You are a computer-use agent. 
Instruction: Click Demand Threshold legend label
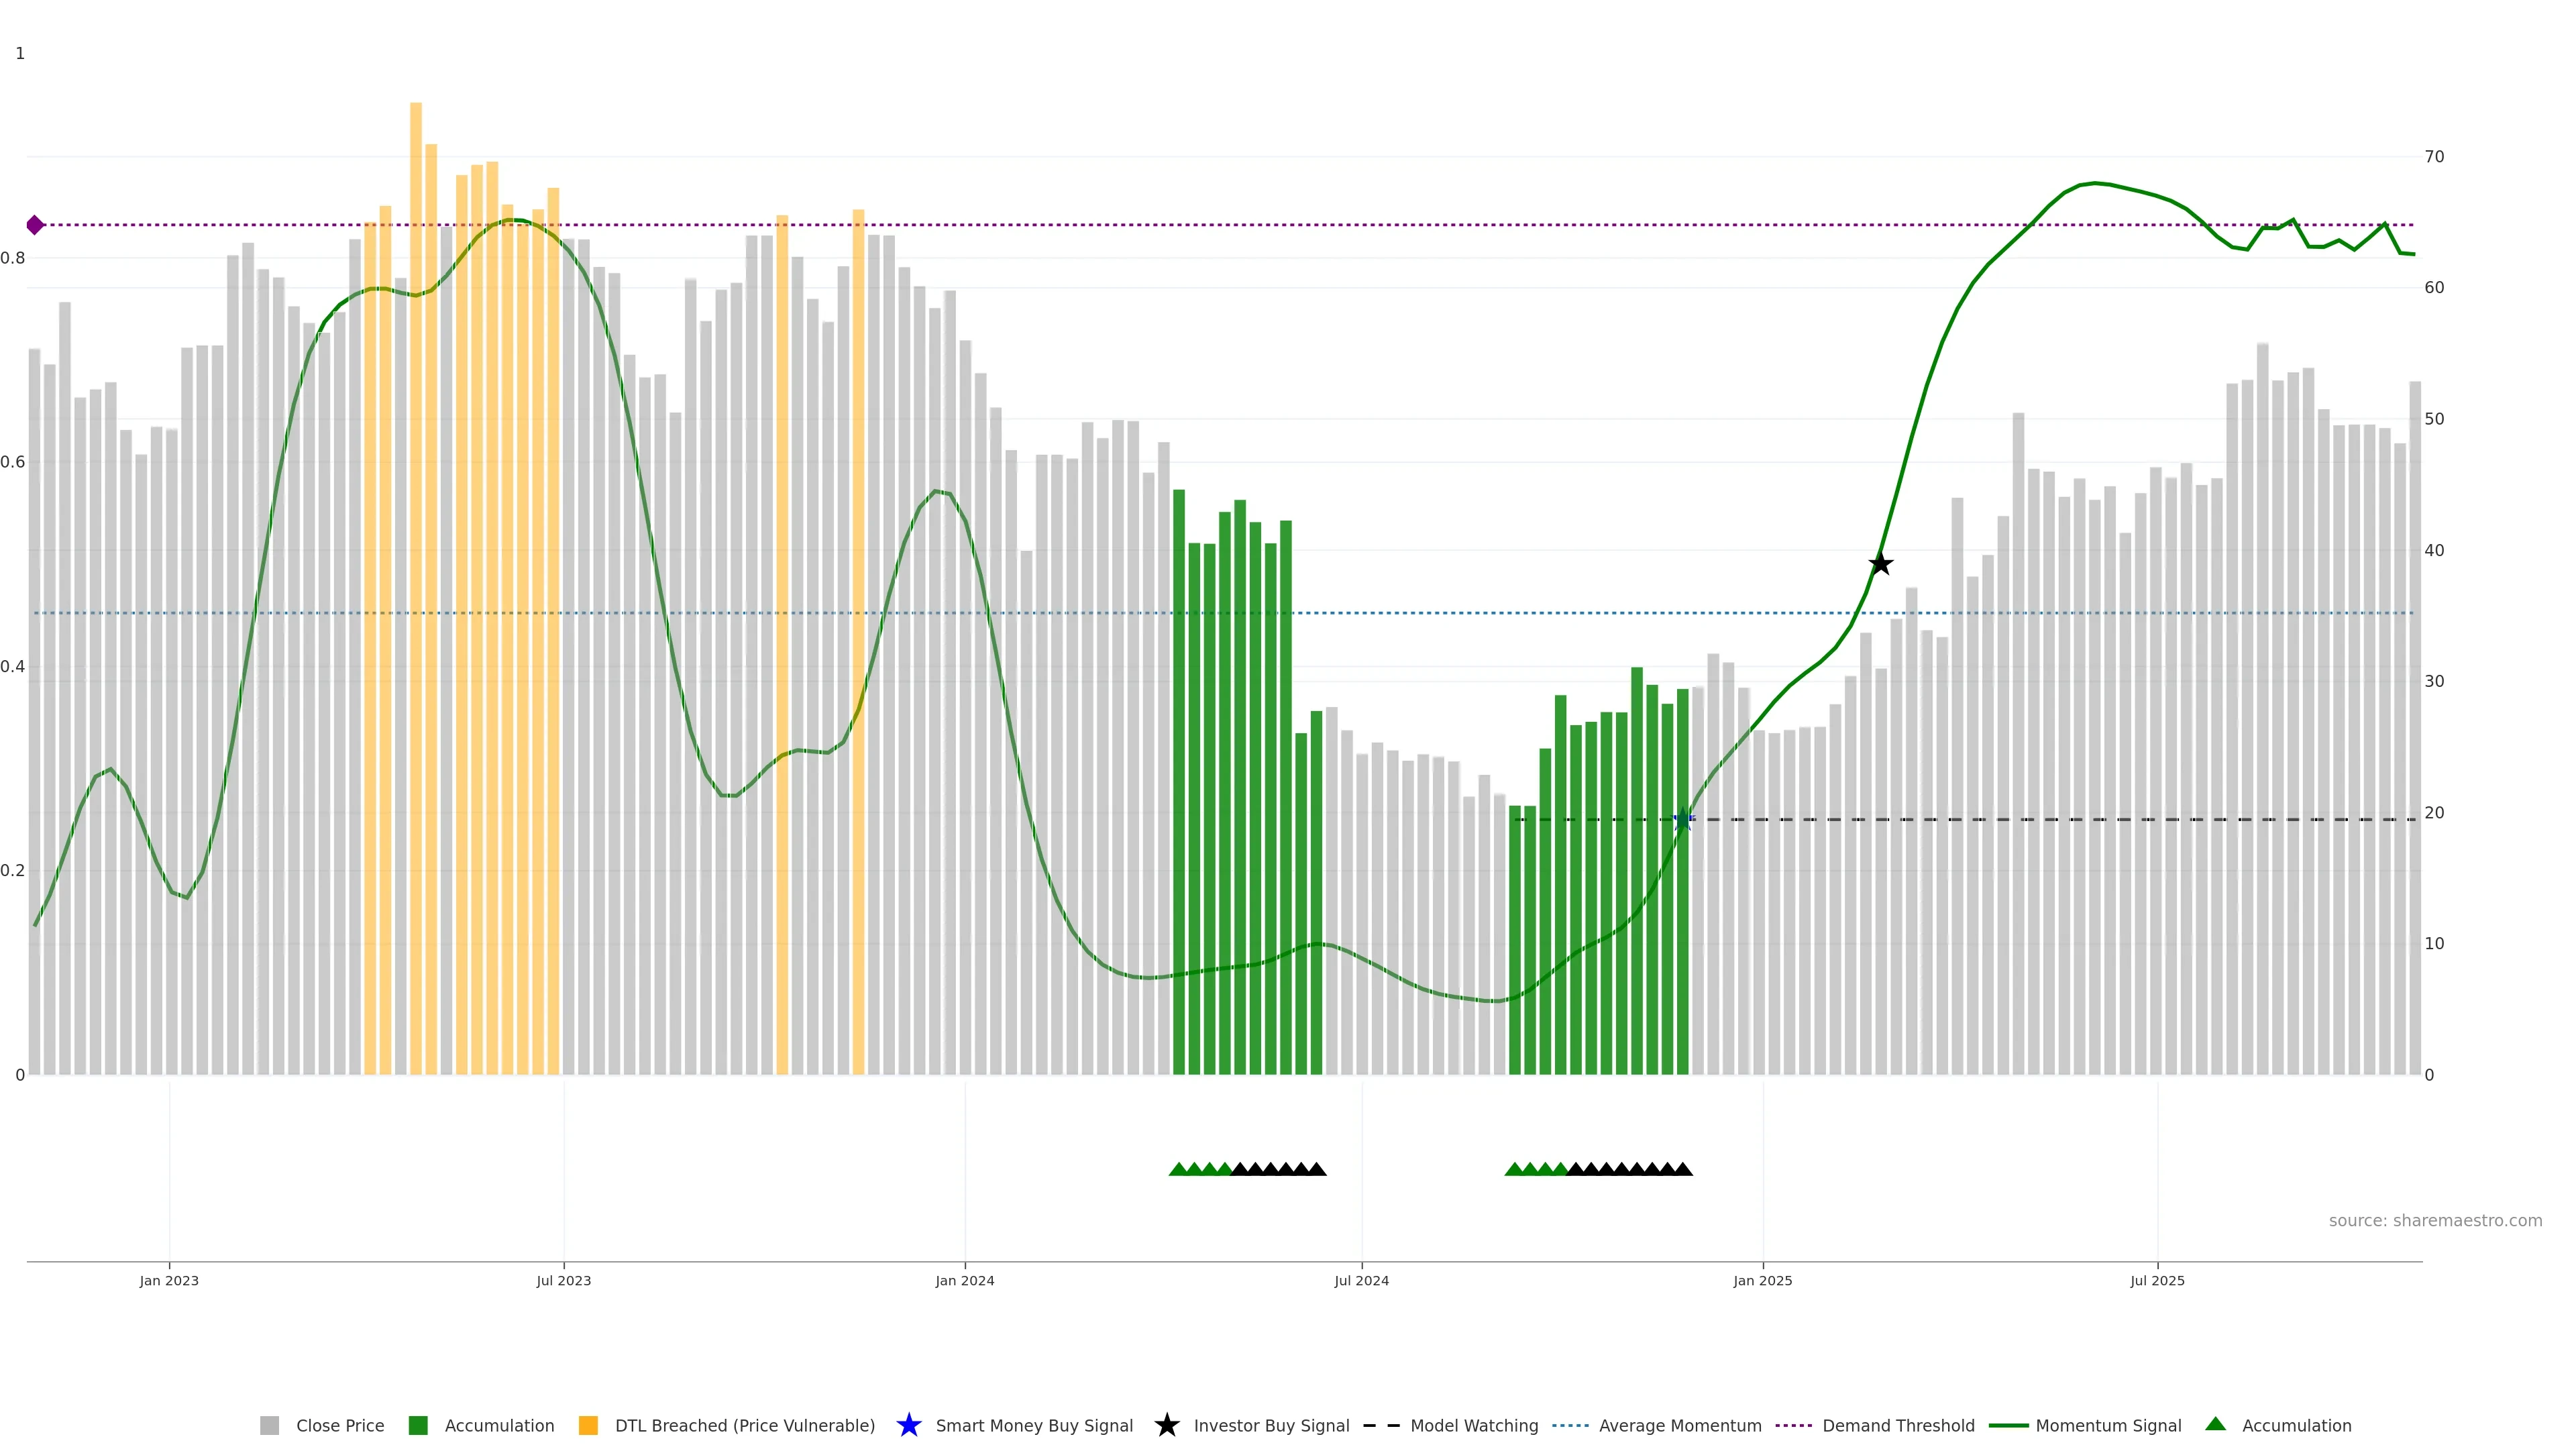click(x=1898, y=1425)
